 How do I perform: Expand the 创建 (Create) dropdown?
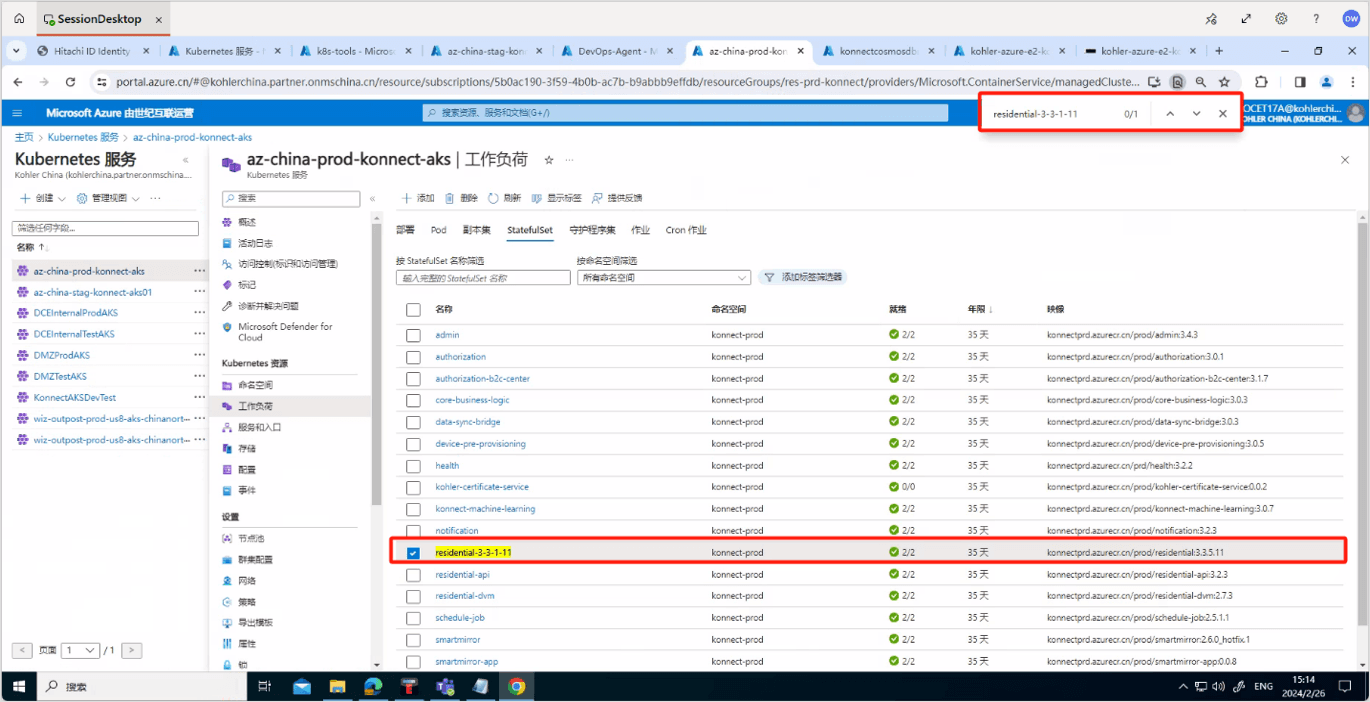(43, 198)
